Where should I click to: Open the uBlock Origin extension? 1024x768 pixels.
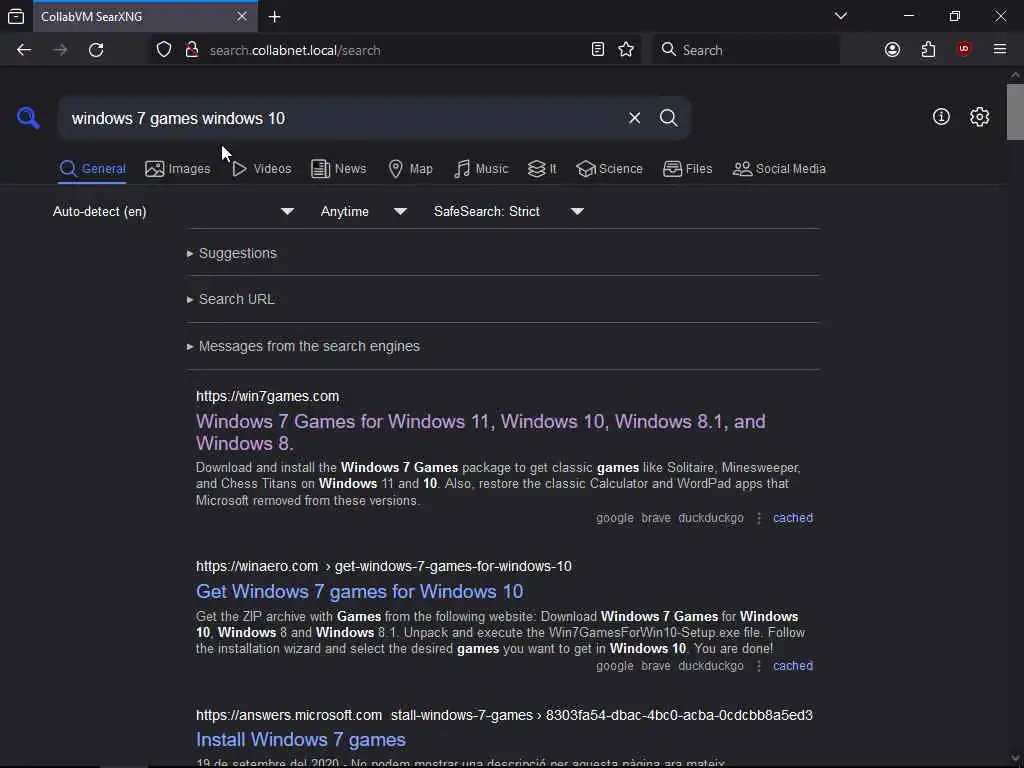(964, 50)
